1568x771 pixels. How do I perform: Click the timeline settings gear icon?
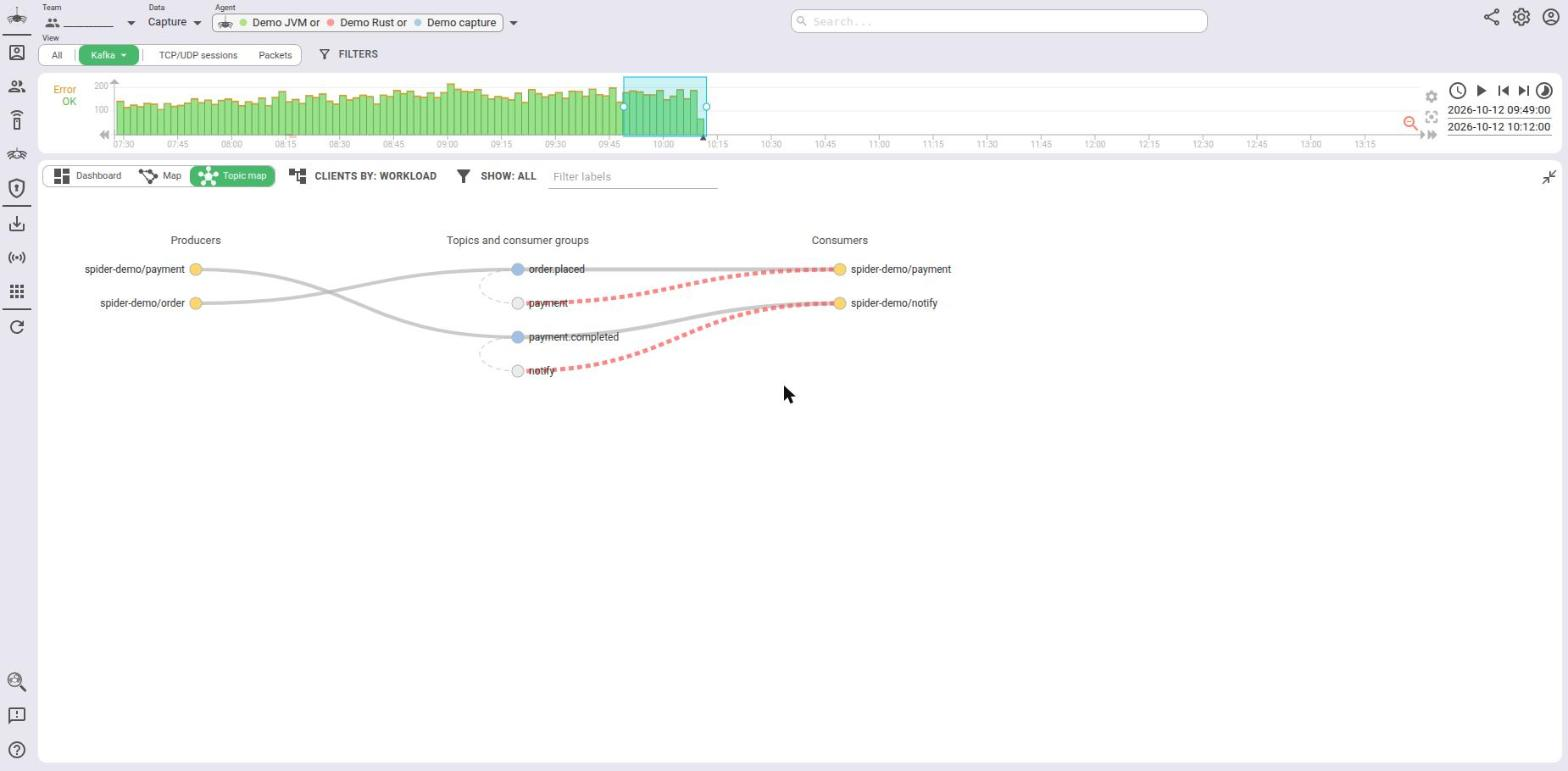pyautogui.click(x=1431, y=97)
